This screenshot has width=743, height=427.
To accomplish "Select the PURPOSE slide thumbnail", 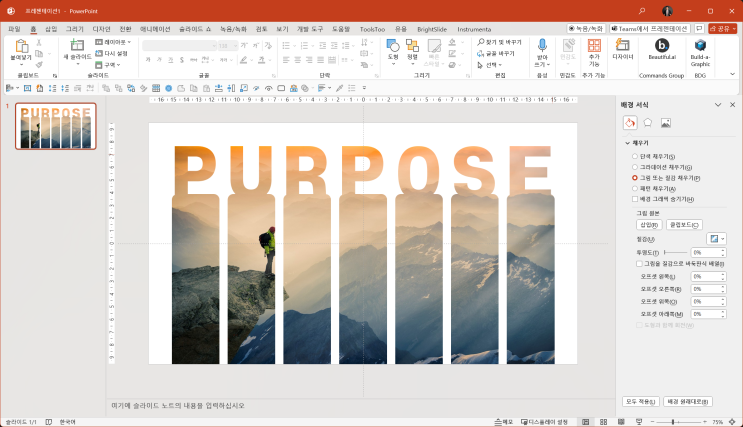I will [x=56, y=126].
